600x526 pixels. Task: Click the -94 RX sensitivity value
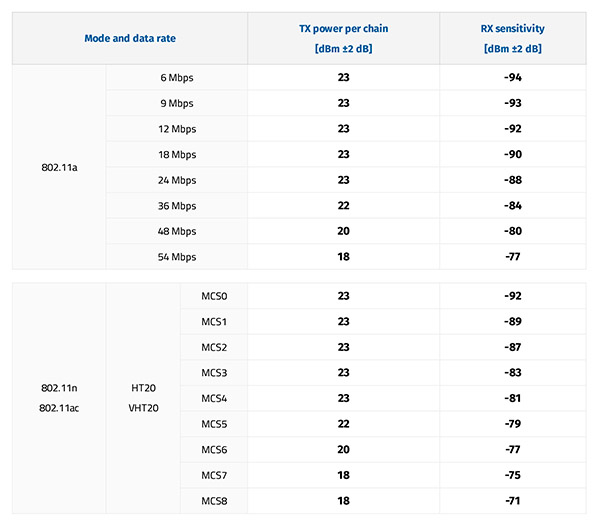tap(512, 77)
